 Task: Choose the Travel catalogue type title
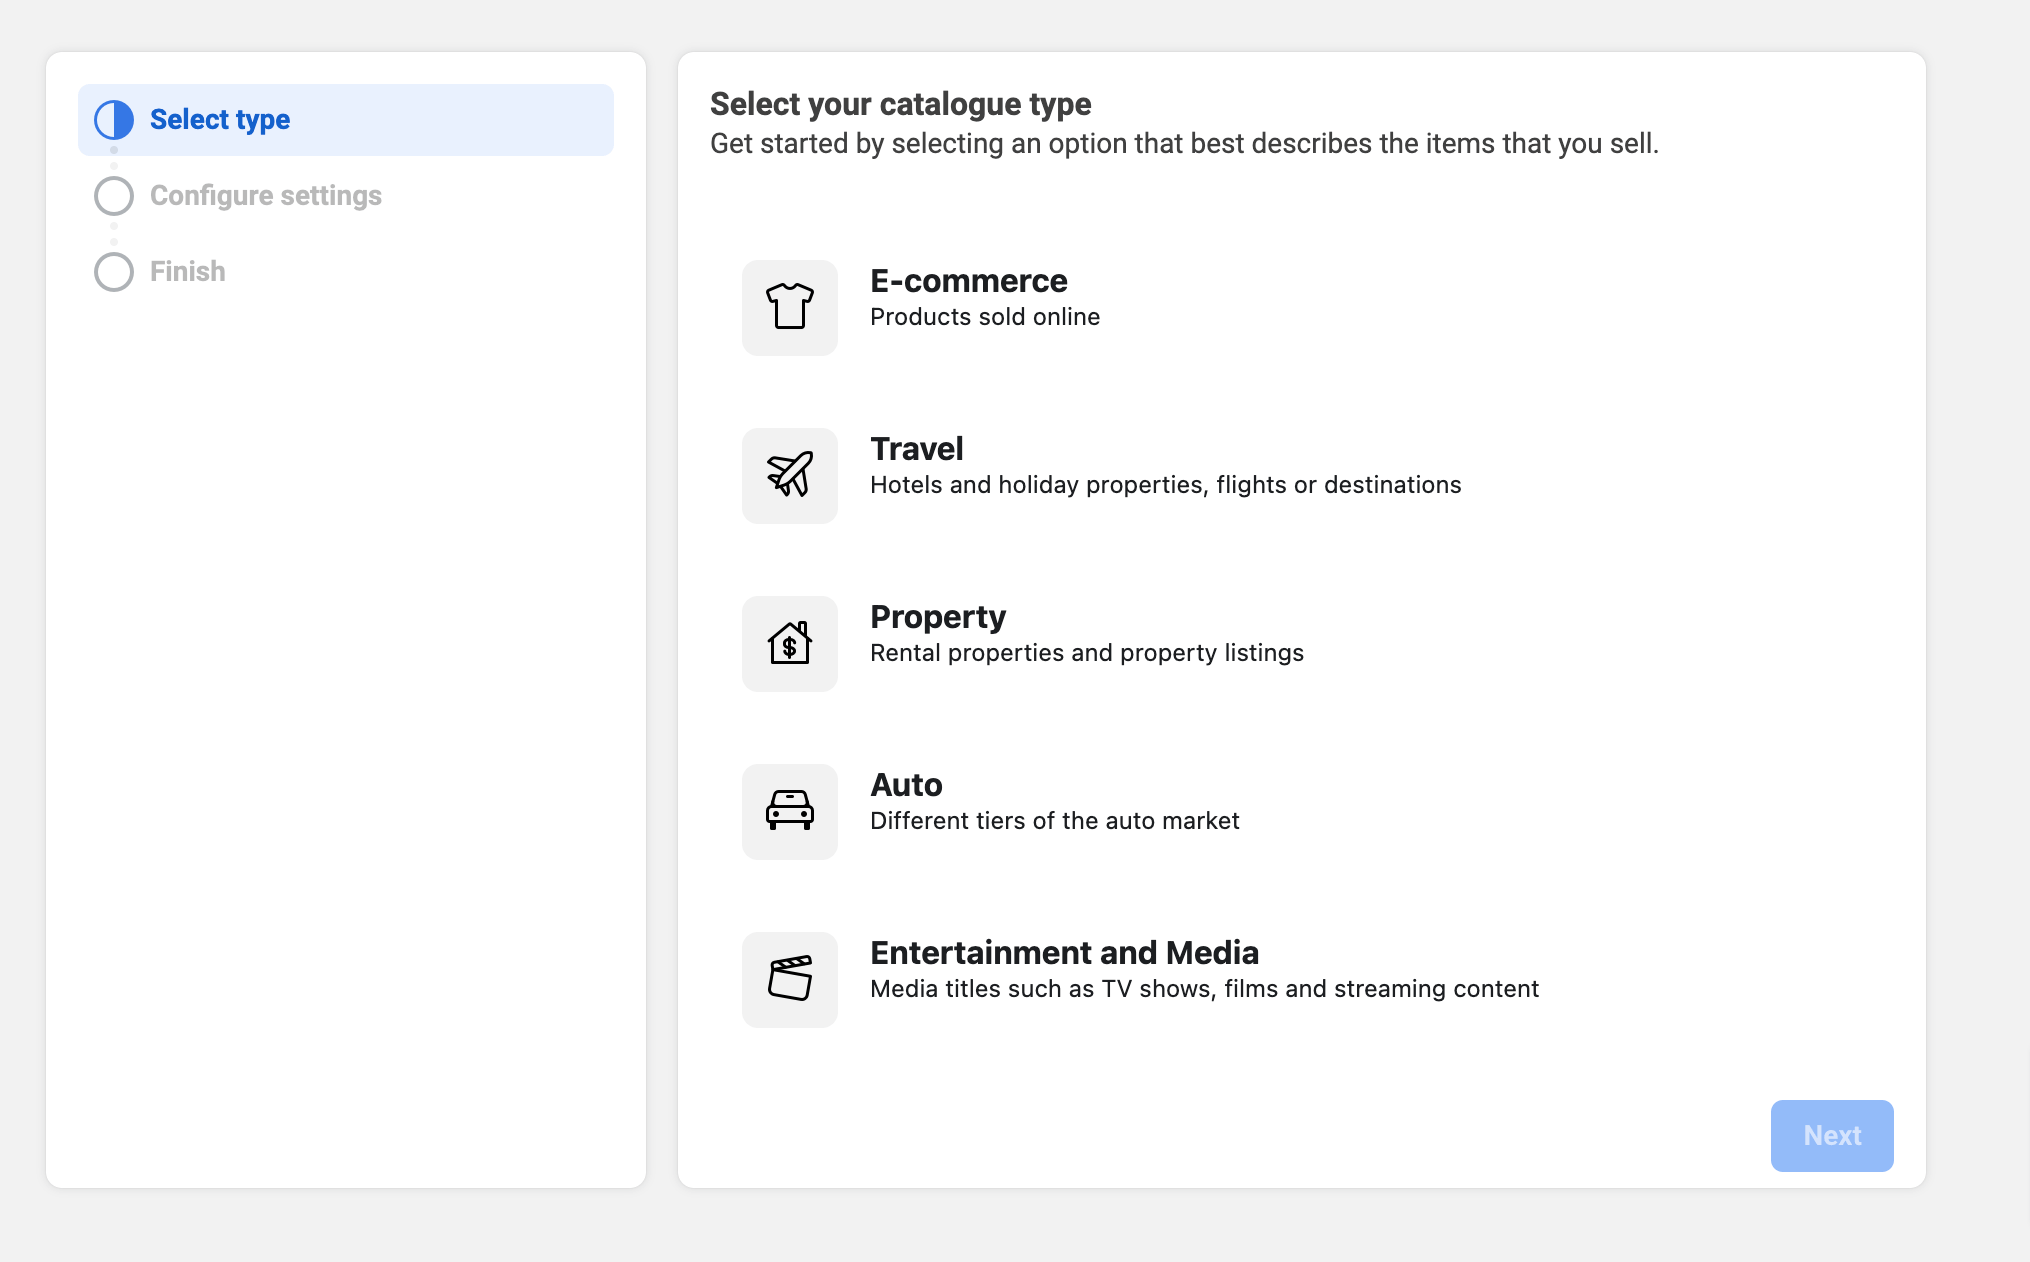point(917,449)
